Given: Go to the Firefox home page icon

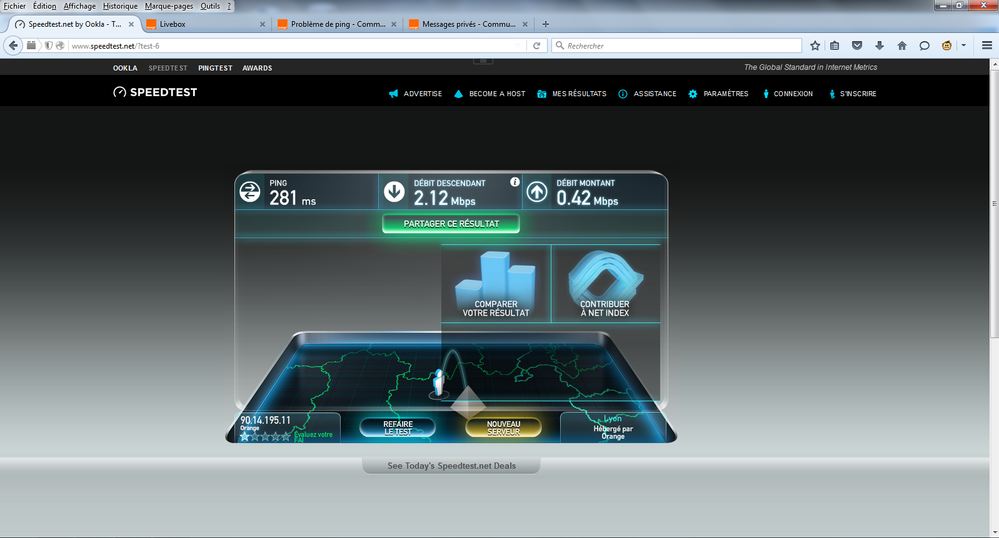Looking at the screenshot, I should pos(902,45).
